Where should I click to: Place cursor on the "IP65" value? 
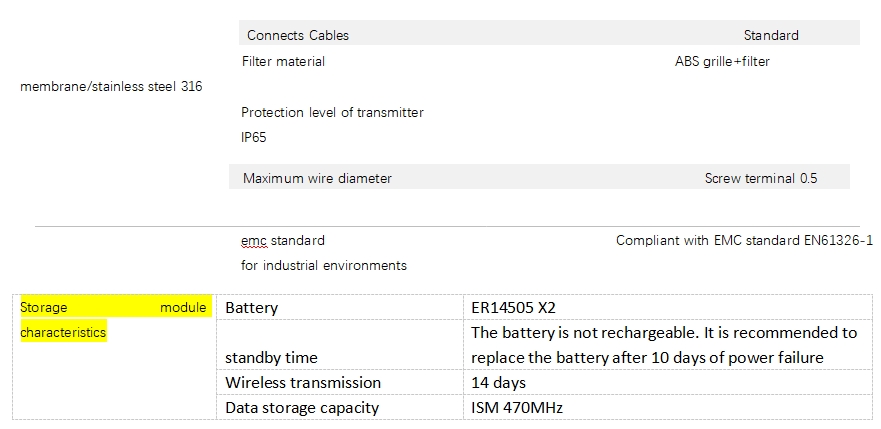click(x=254, y=137)
